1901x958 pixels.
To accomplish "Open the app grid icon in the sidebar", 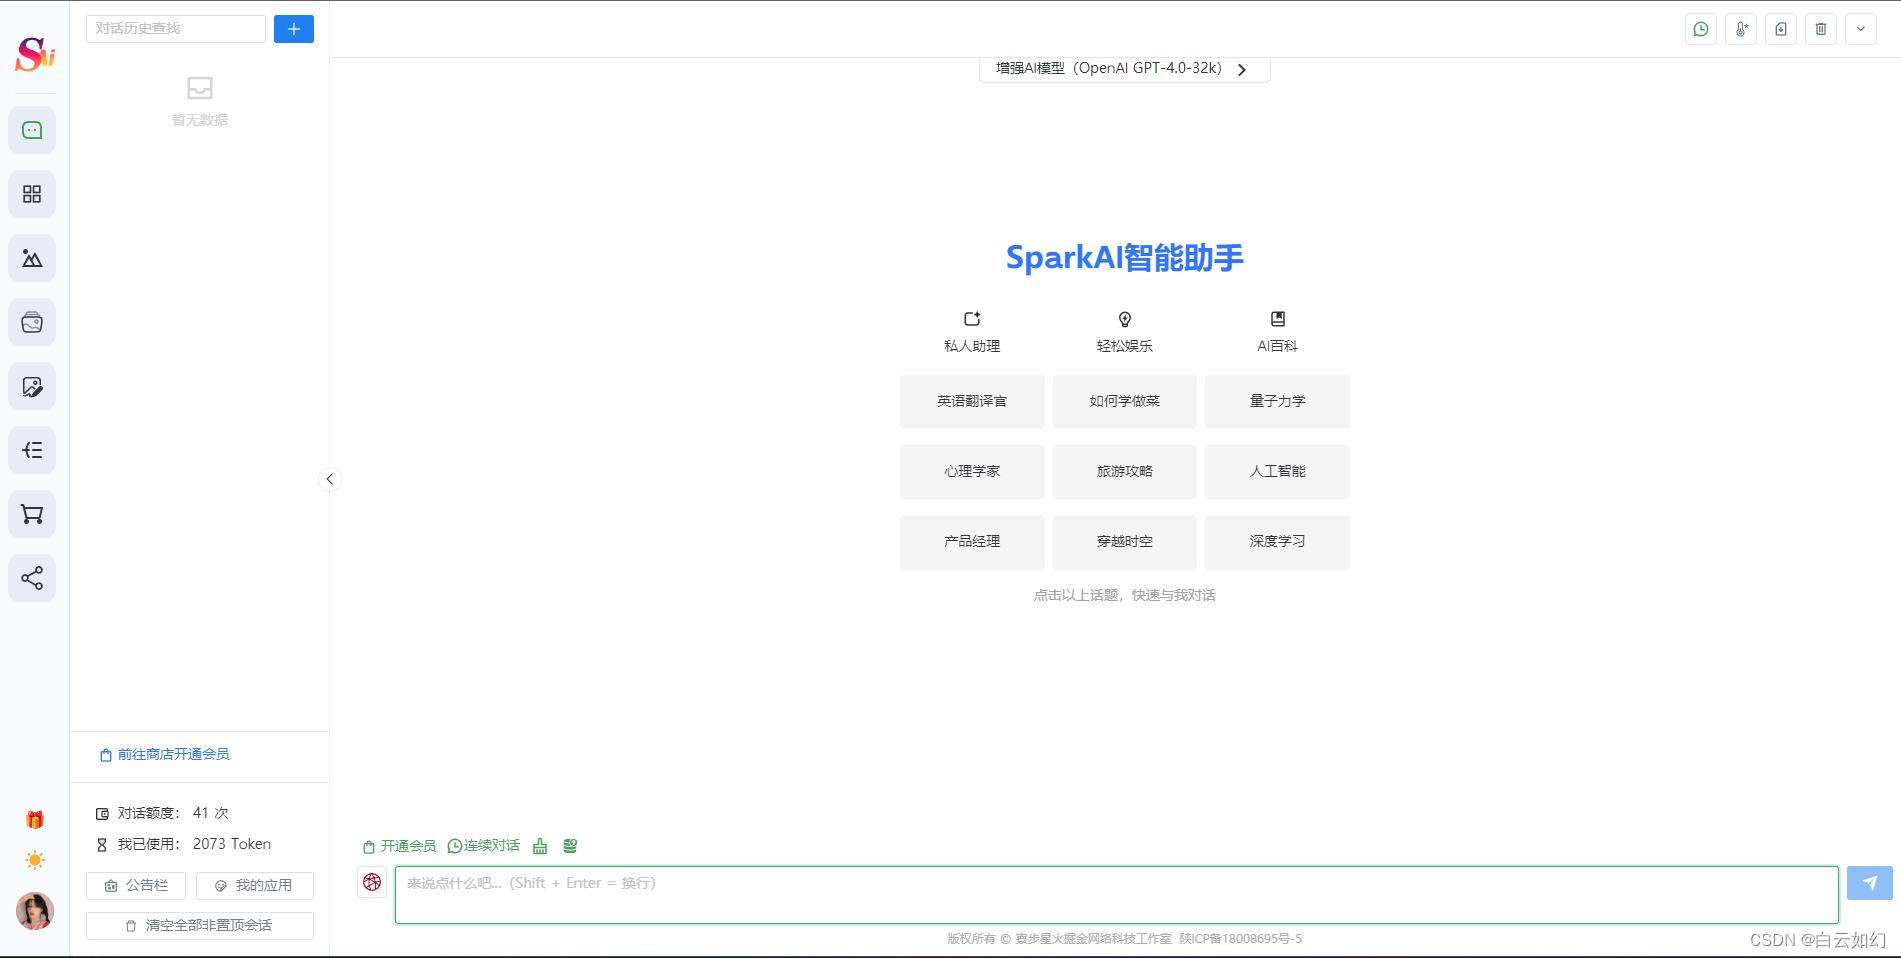I will pos(32,194).
